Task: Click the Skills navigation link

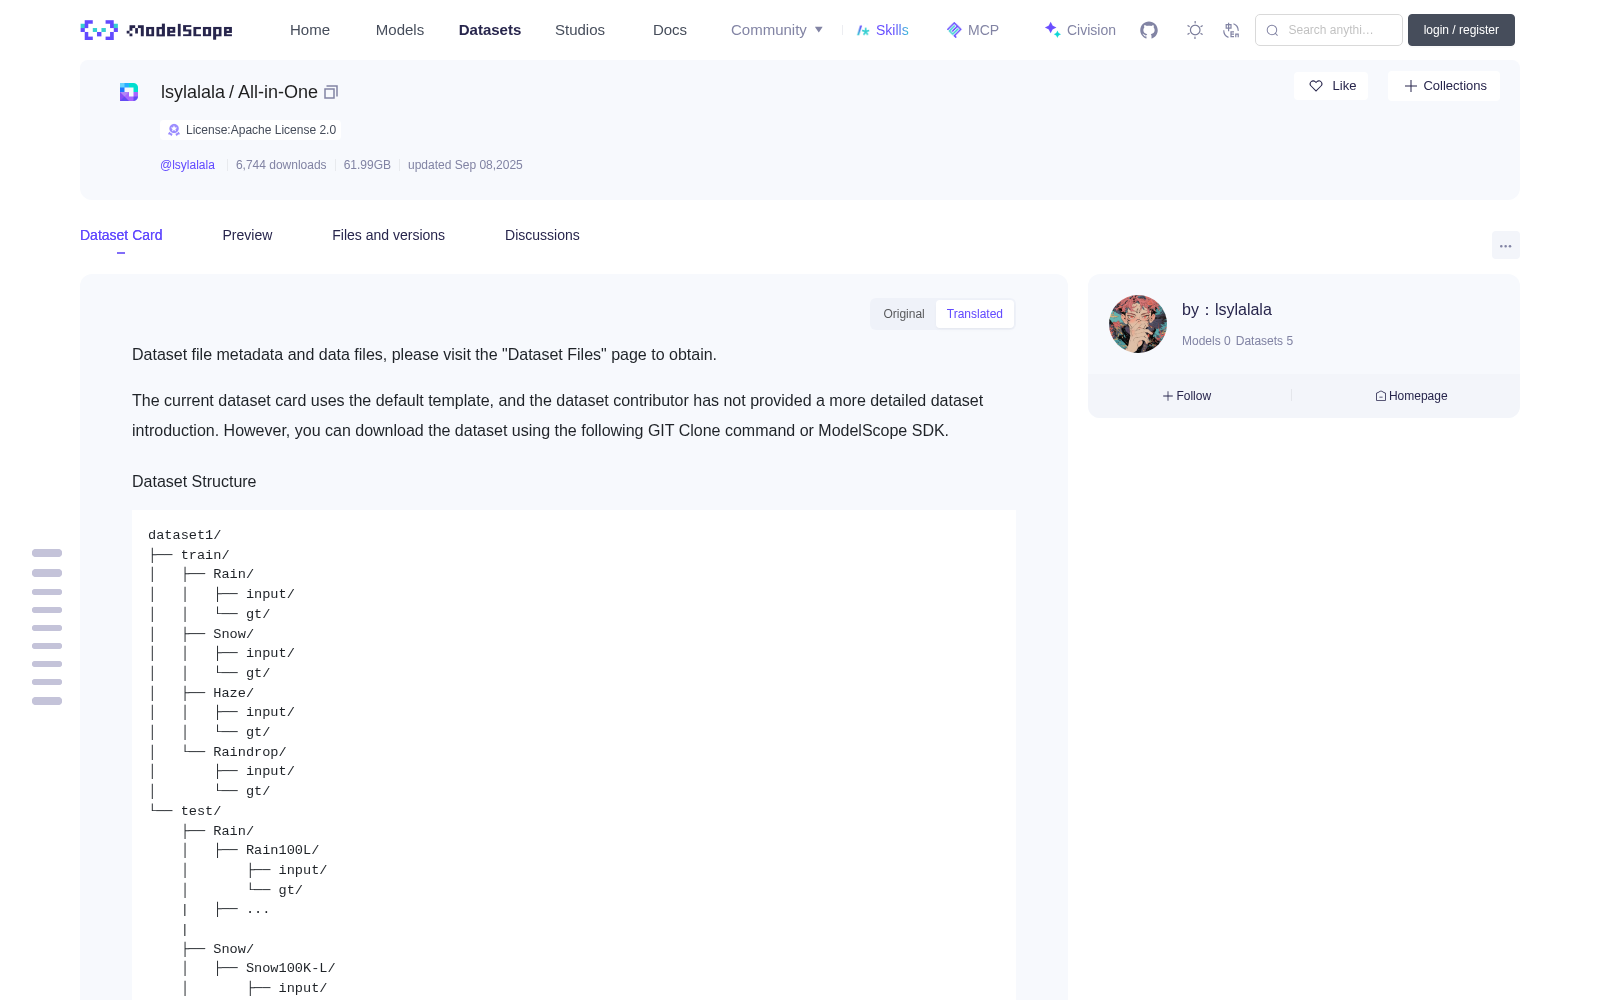Action: click(x=892, y=30)
